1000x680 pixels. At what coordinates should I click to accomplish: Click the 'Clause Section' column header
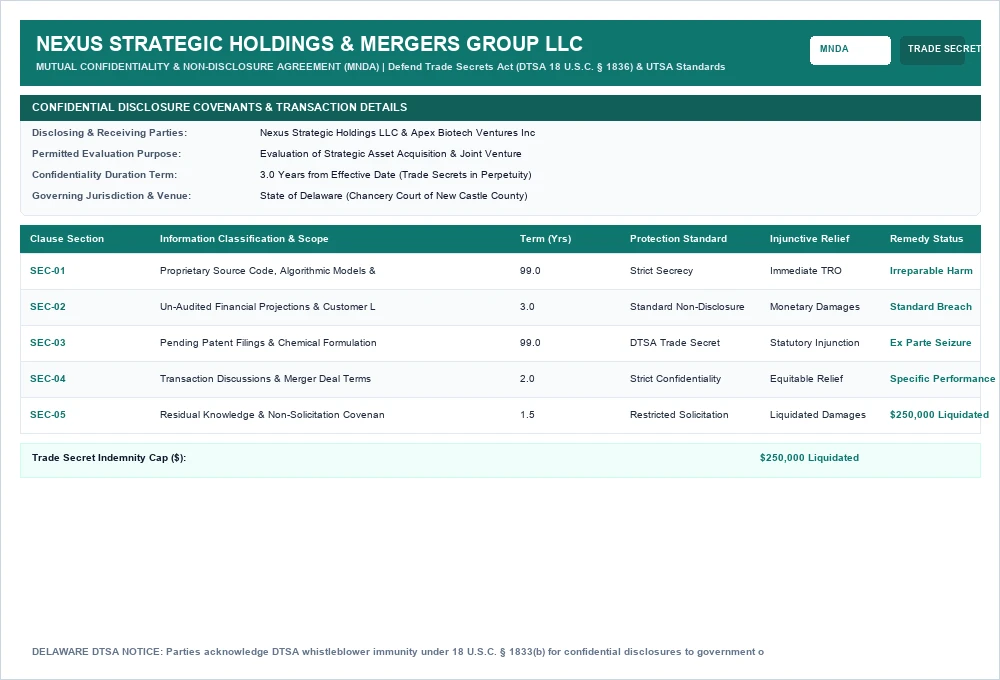click(x=67, y=239)
